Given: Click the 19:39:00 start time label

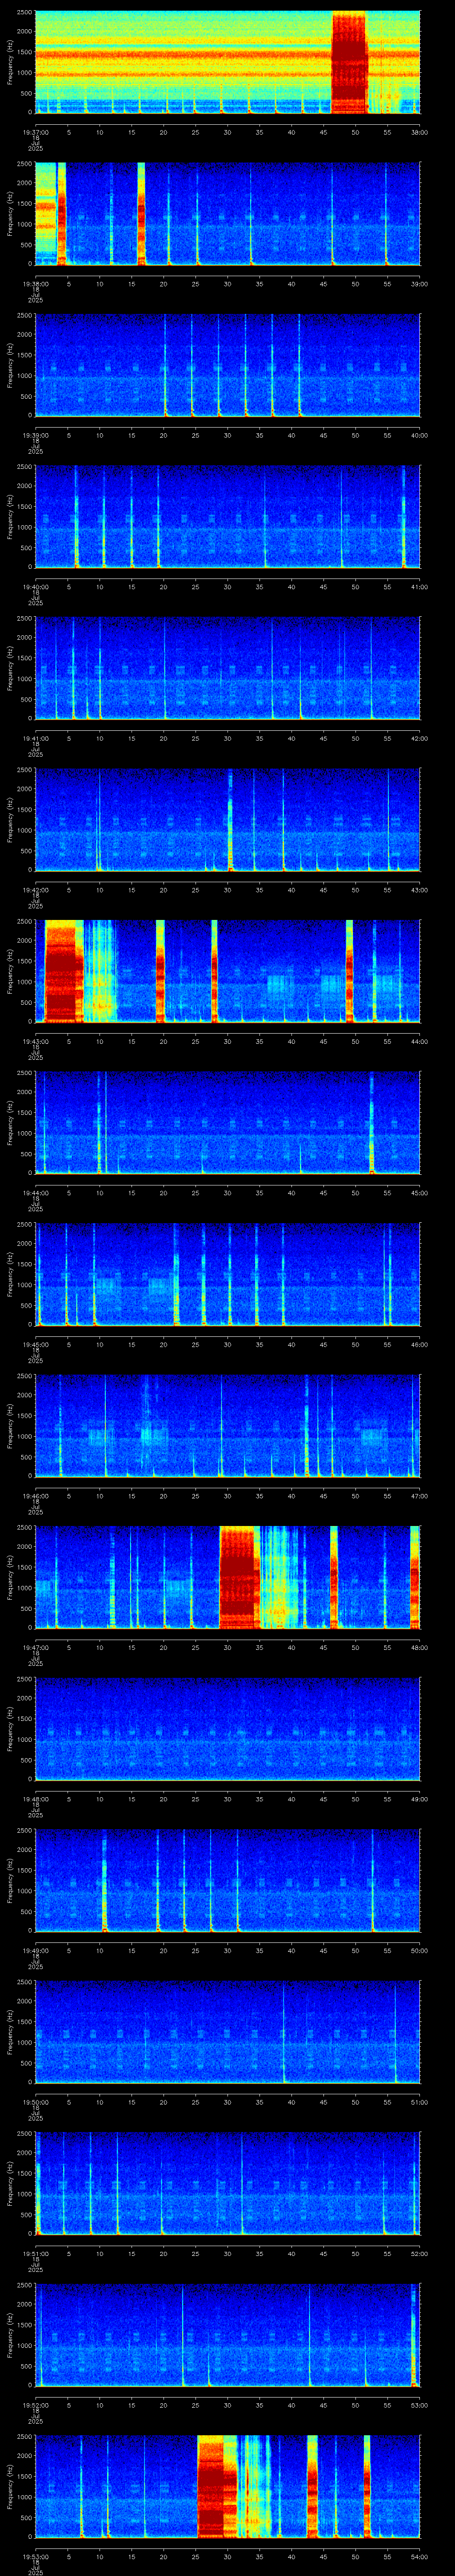Looking at the screenshot, I should pos(35,435).
